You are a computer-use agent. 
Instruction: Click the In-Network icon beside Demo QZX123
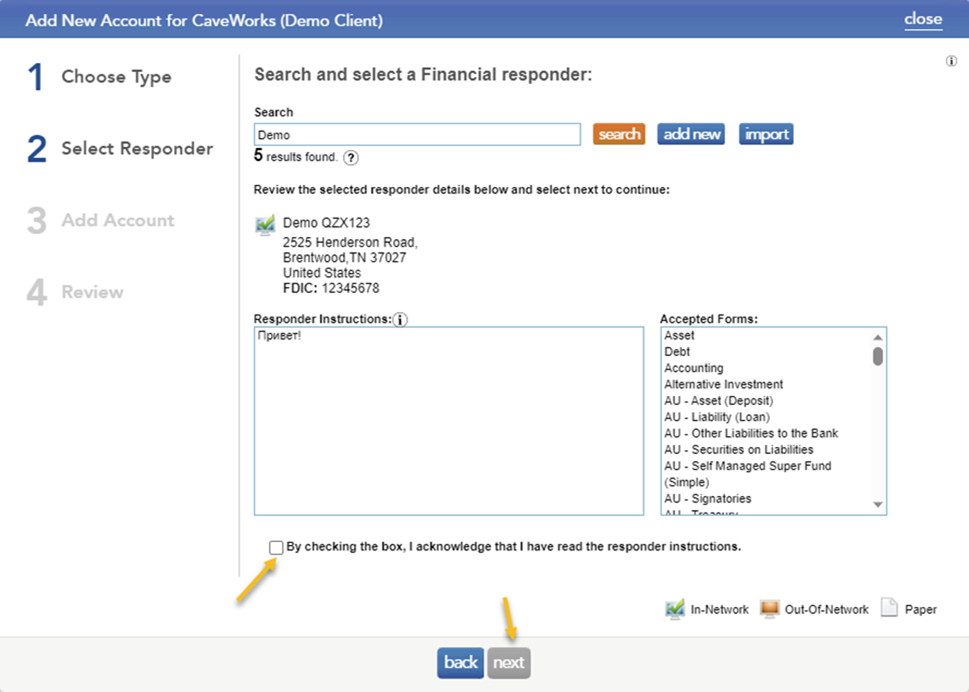(264, 224)
